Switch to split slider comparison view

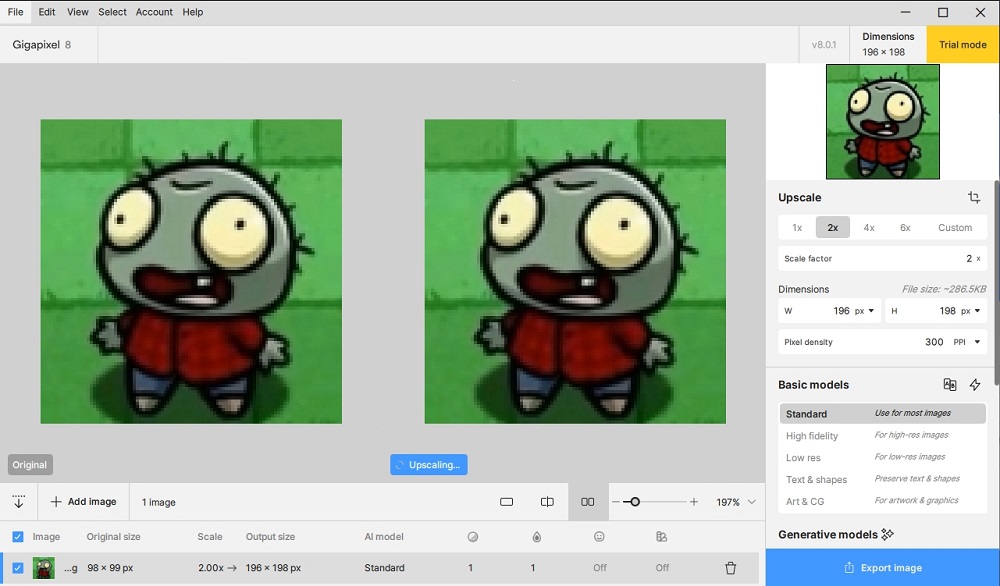coord(547,502)
